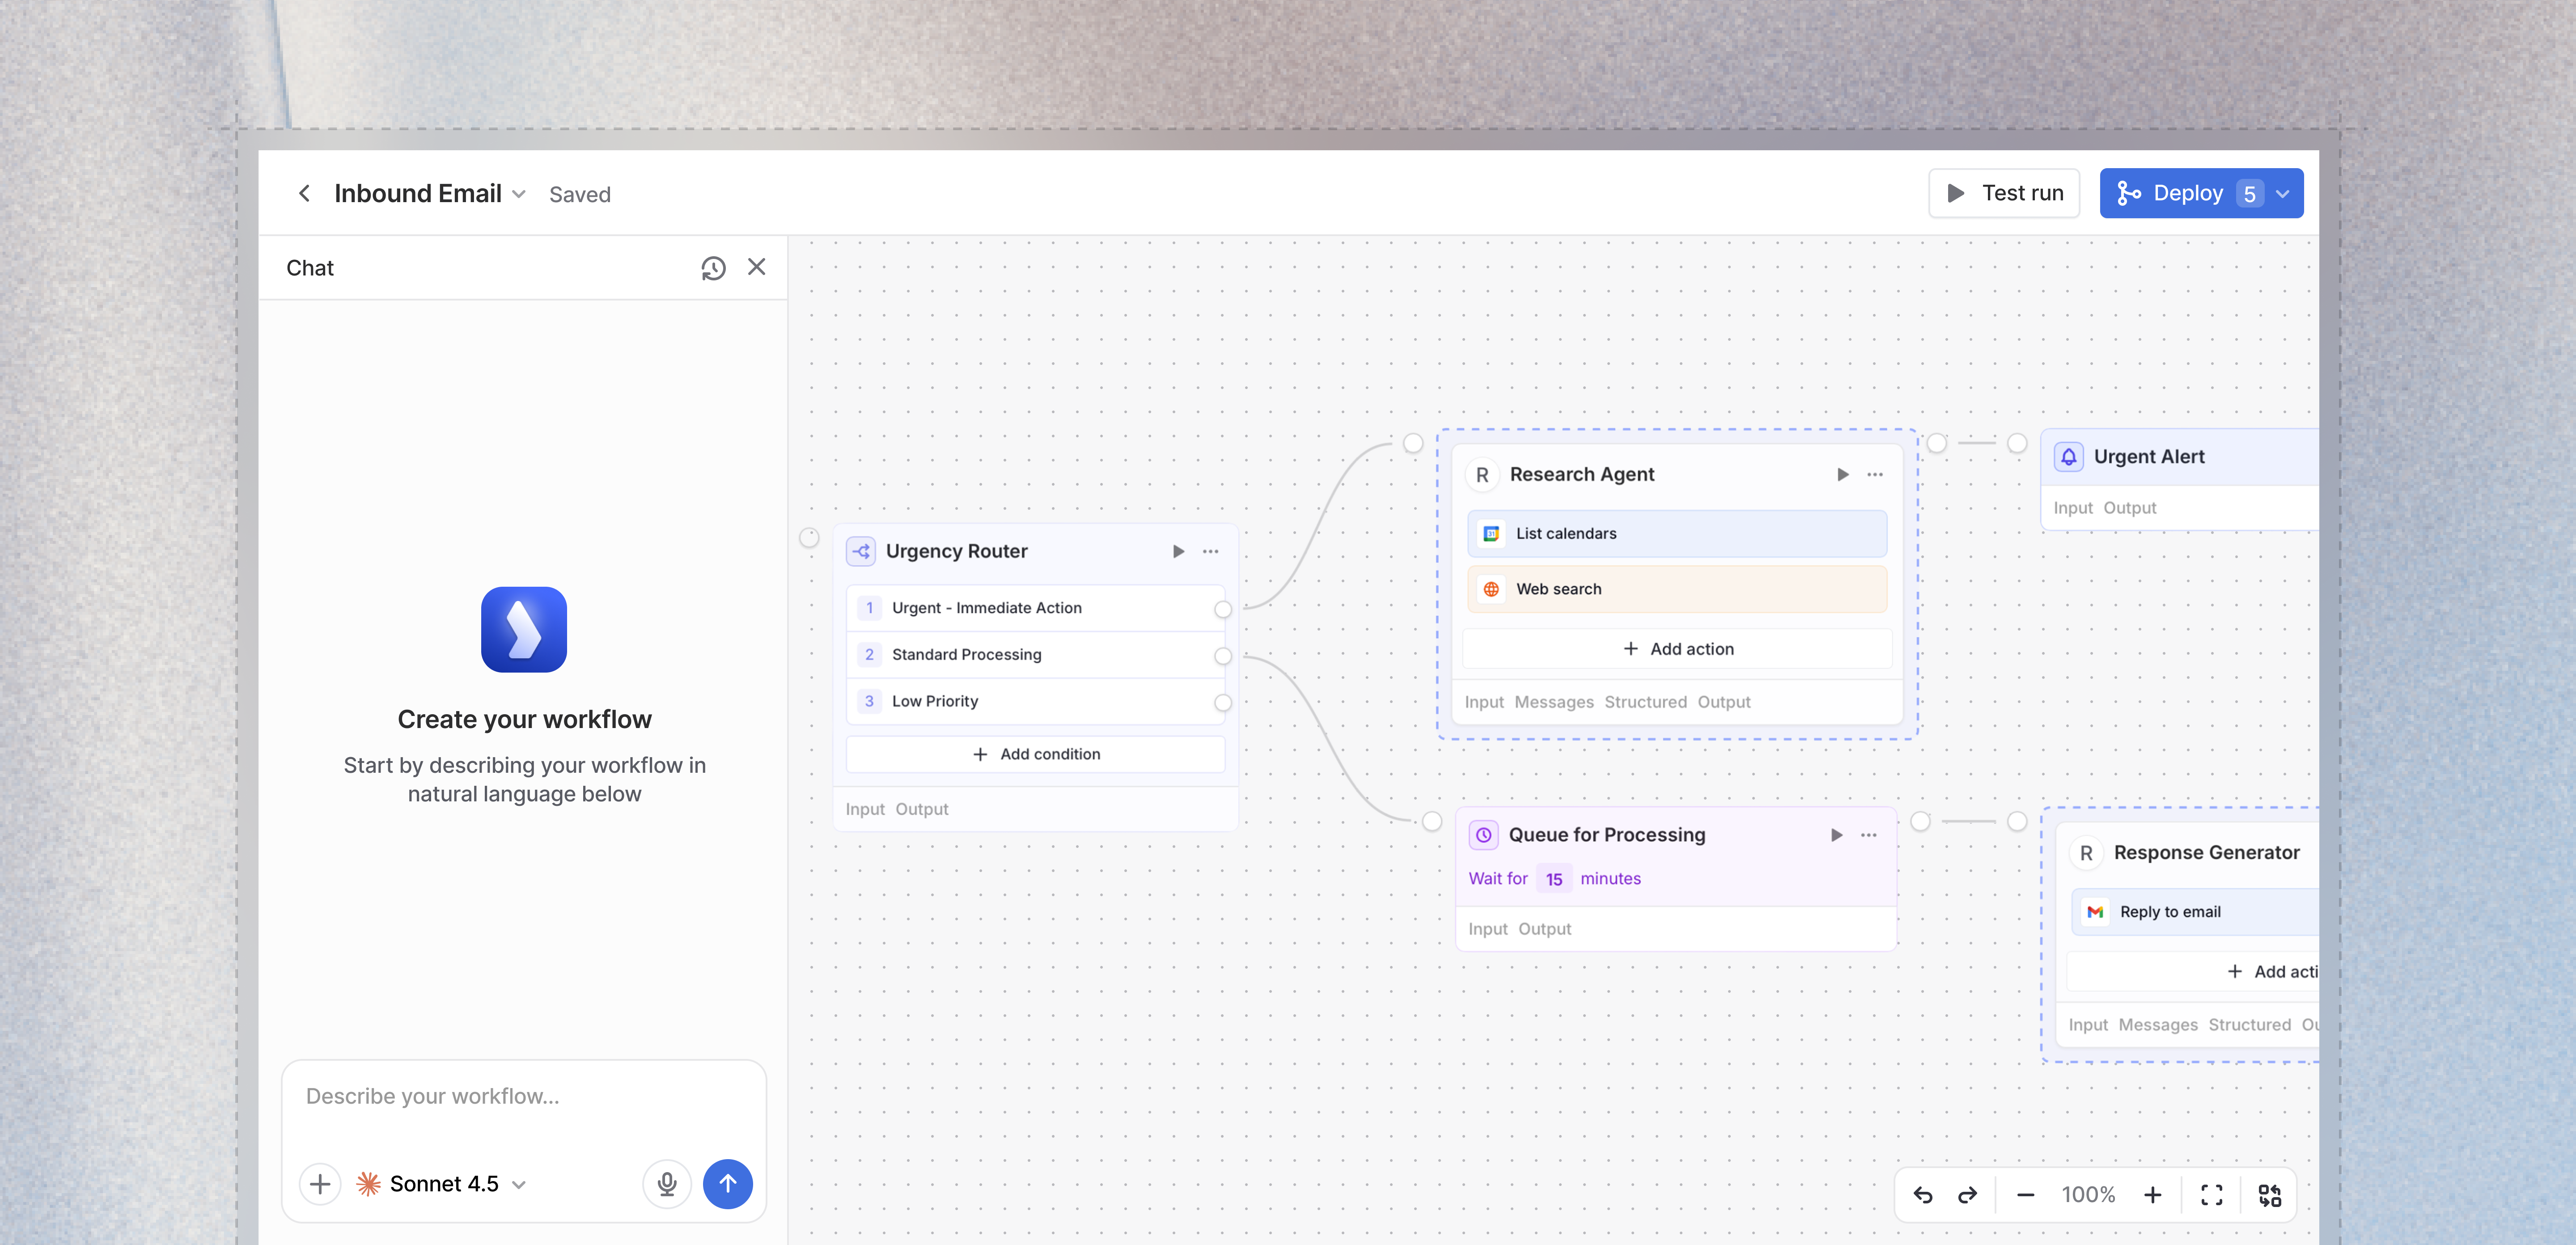The image size is (2576, 1245).
Task: Send message with blue arrow button
Action: click(727, 1184)
